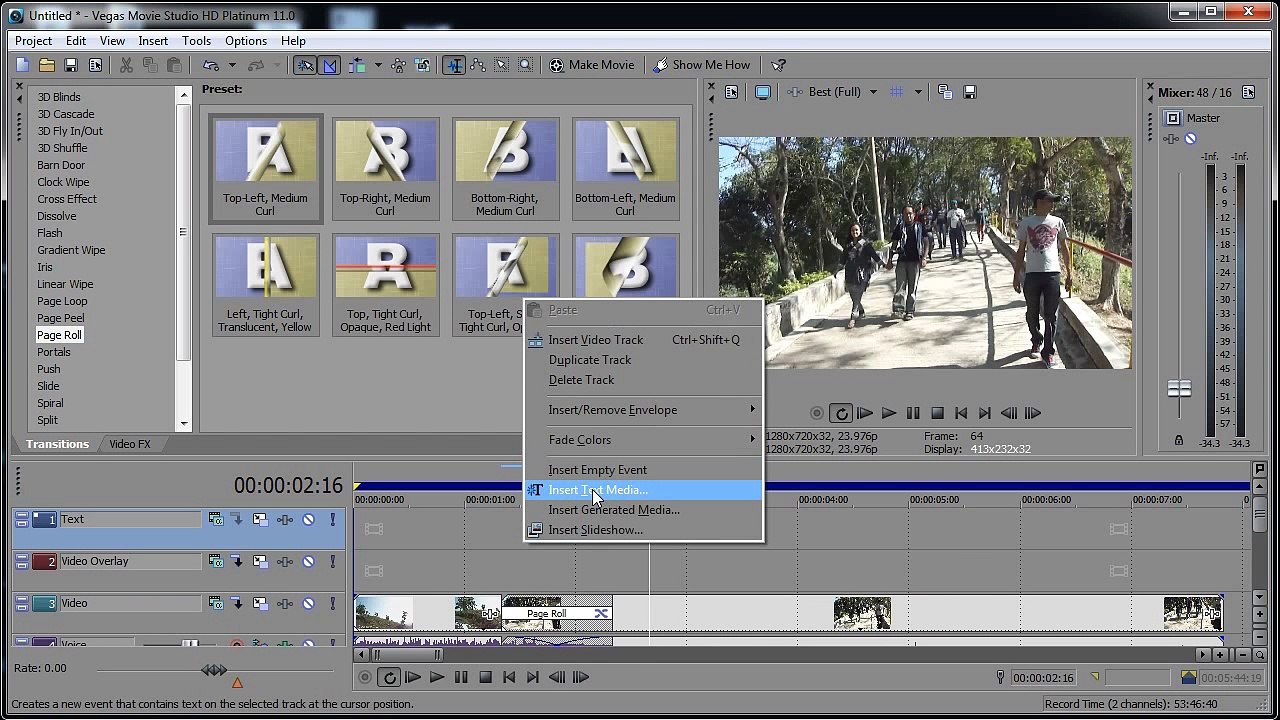Choose Insert Text Media from context menu
This screenshot has height=720, width=1280.
(x=644, y=490)
